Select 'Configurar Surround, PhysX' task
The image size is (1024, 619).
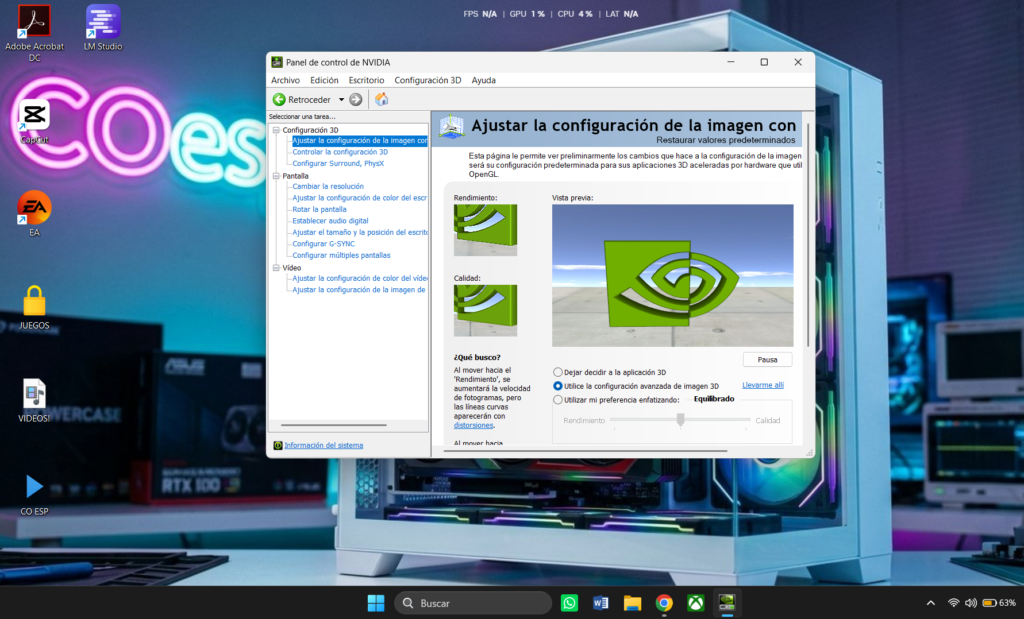coord(338,164)
